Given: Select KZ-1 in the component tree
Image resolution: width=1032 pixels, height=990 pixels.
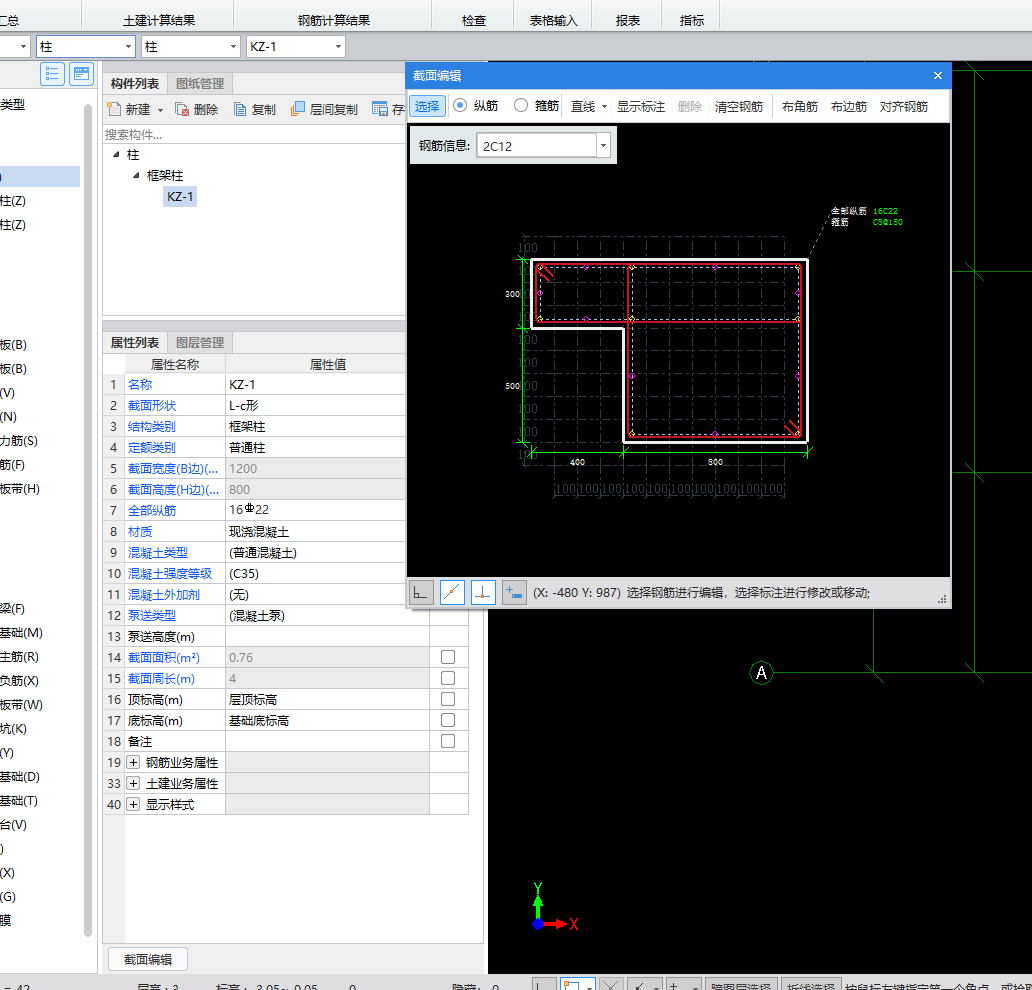Looking at the screenshot, I should [180, 196].
